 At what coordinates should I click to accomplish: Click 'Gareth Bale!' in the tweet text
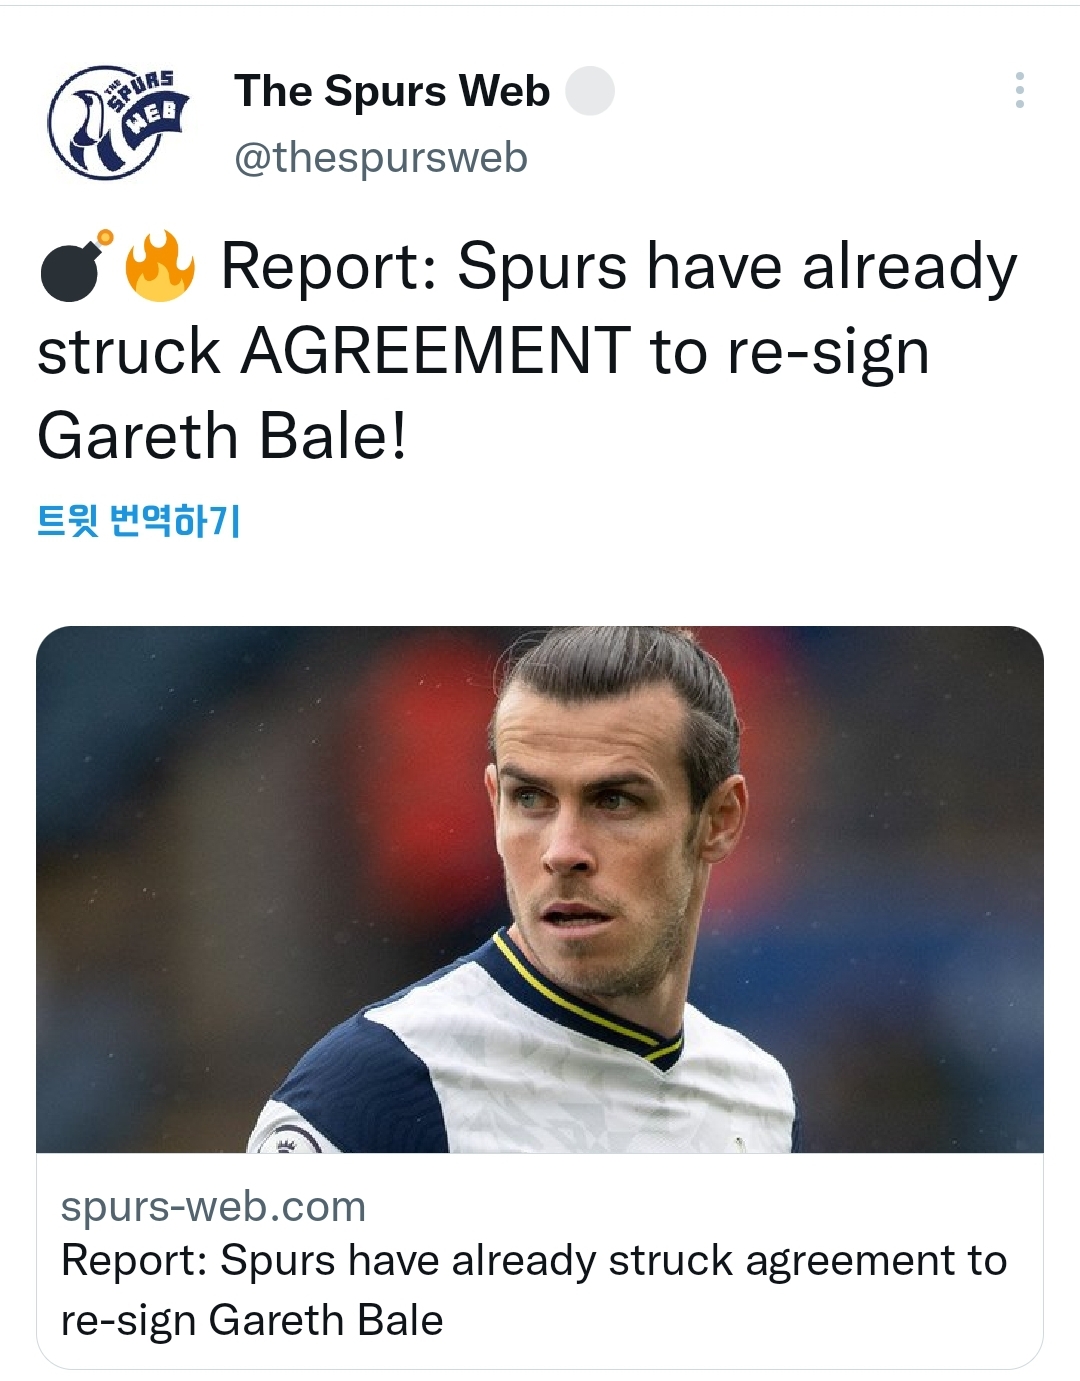click(x=222, y=437)
